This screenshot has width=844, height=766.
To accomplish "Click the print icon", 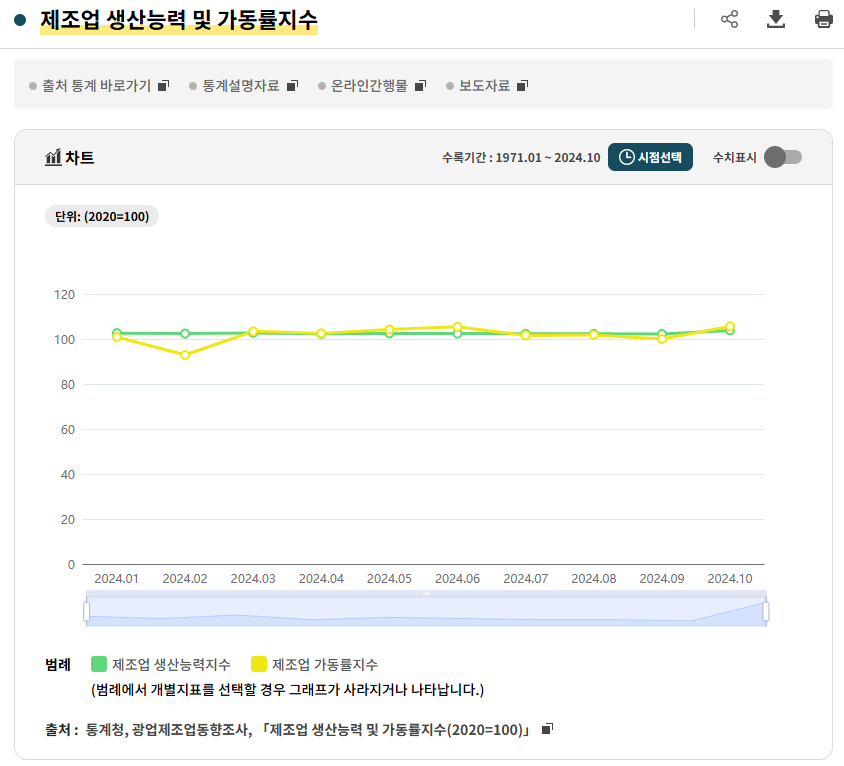I will coord(824,19).
